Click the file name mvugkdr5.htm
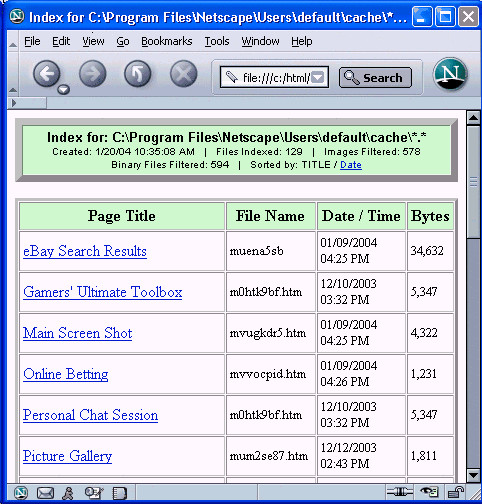The width and height of the screenshot is (482, 504). pos(268,333)
